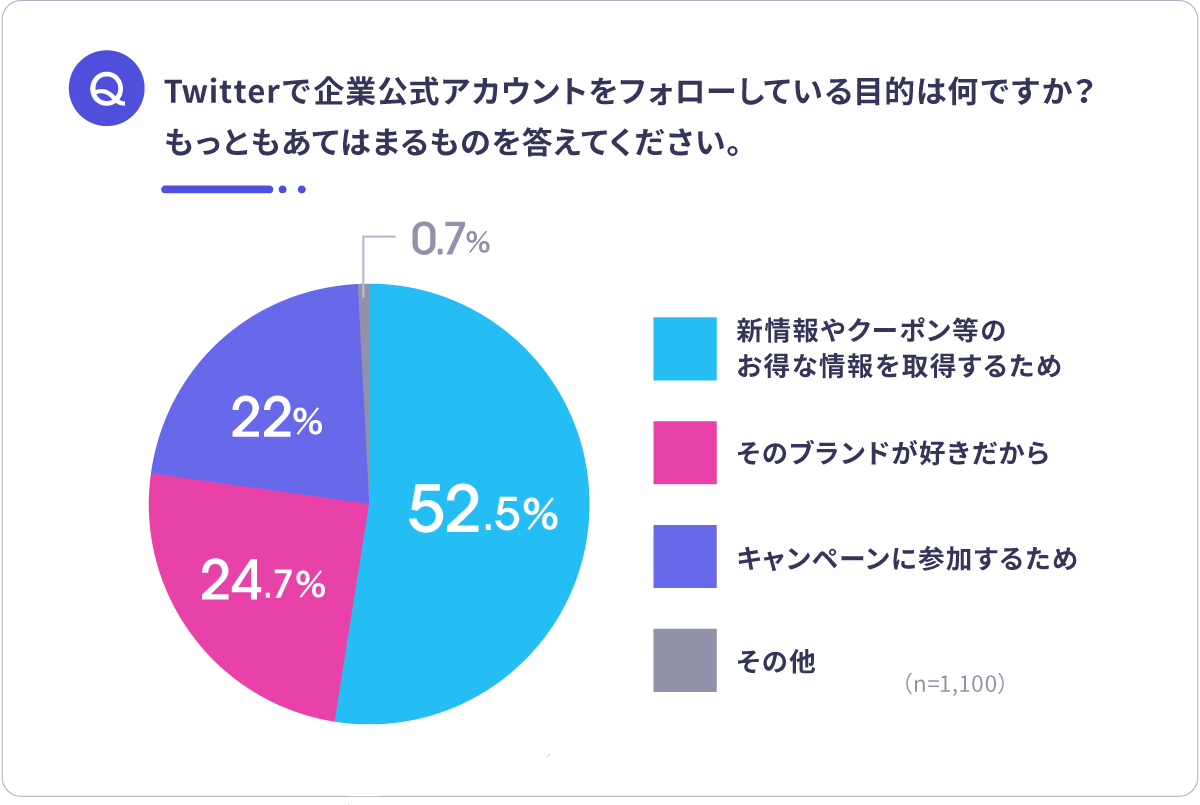Click the 52.5% percentage text

[x=482, y=511]
